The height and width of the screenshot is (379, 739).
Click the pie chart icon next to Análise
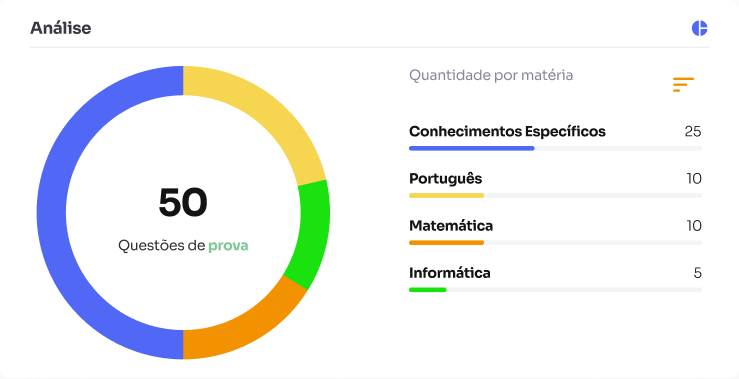click(700, 28)
